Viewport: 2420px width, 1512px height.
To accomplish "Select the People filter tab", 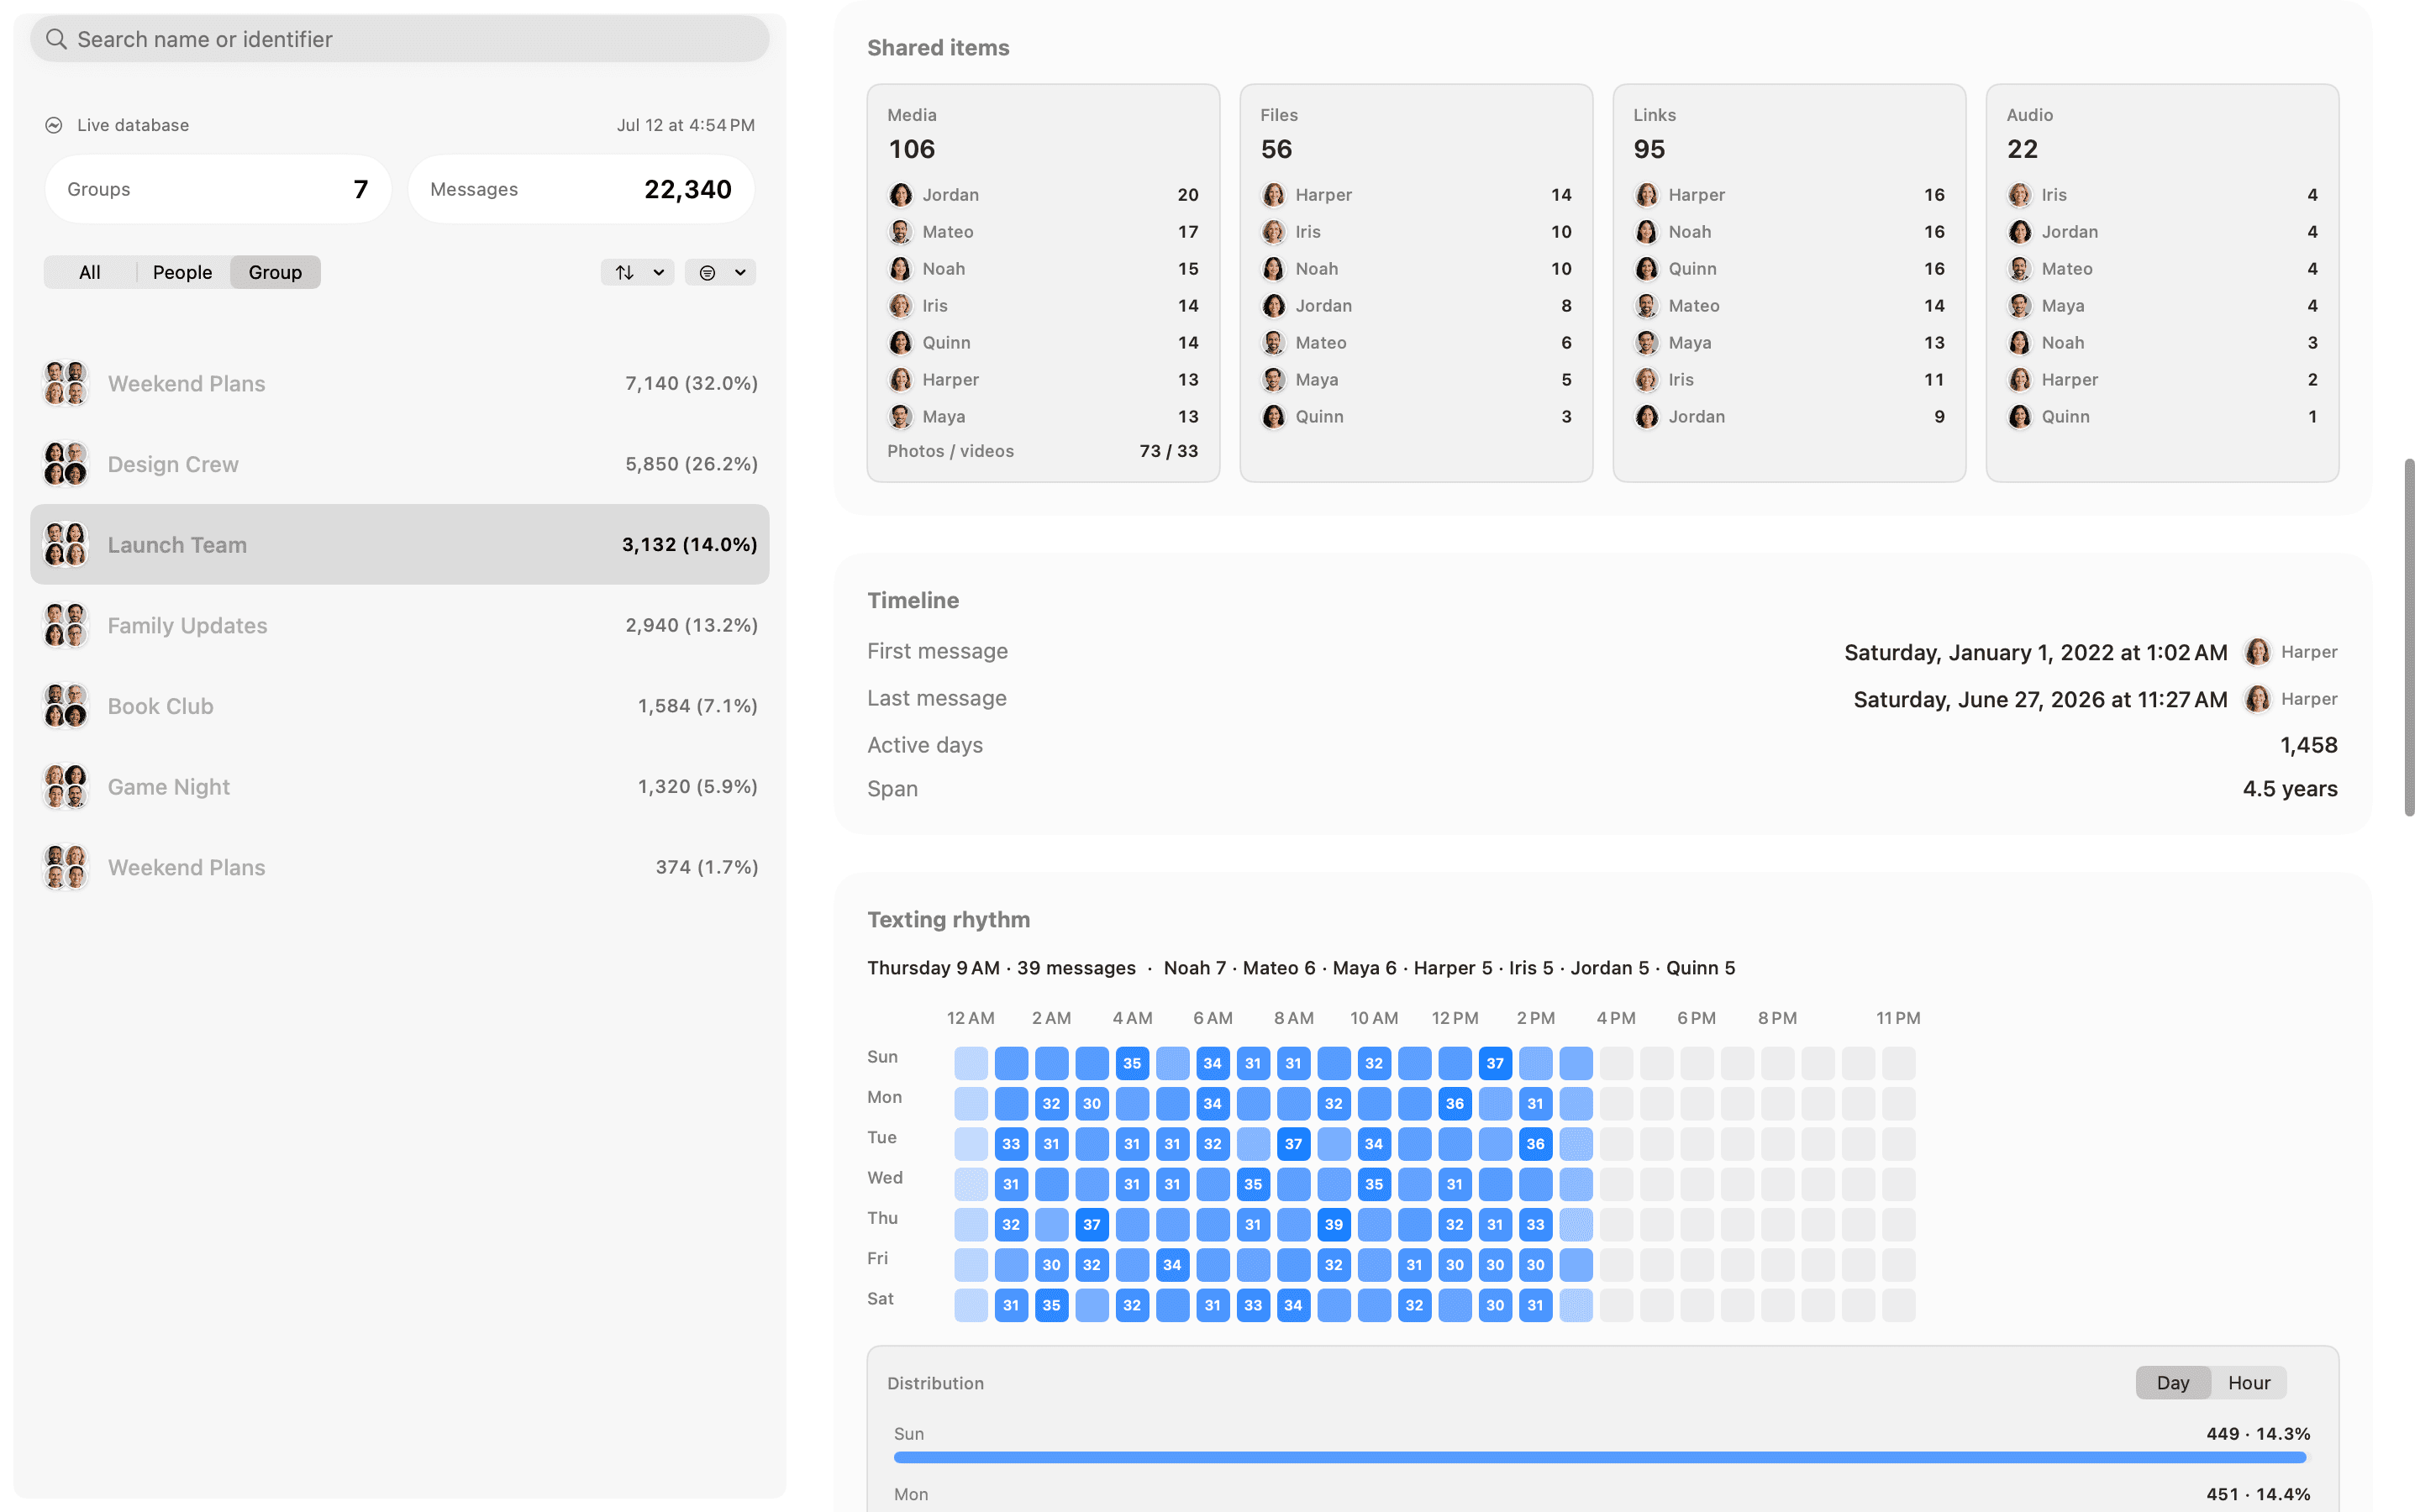I will [183, 272].
